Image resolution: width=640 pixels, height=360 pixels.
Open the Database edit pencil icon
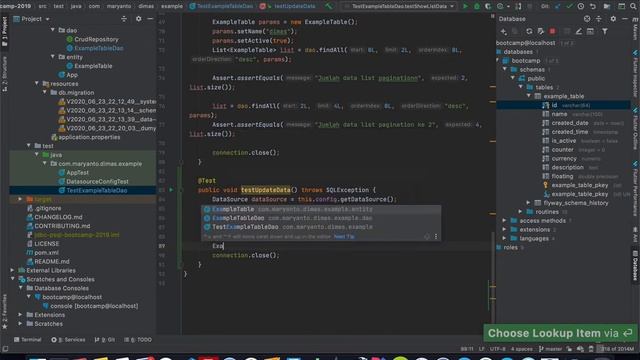[579, 31]
